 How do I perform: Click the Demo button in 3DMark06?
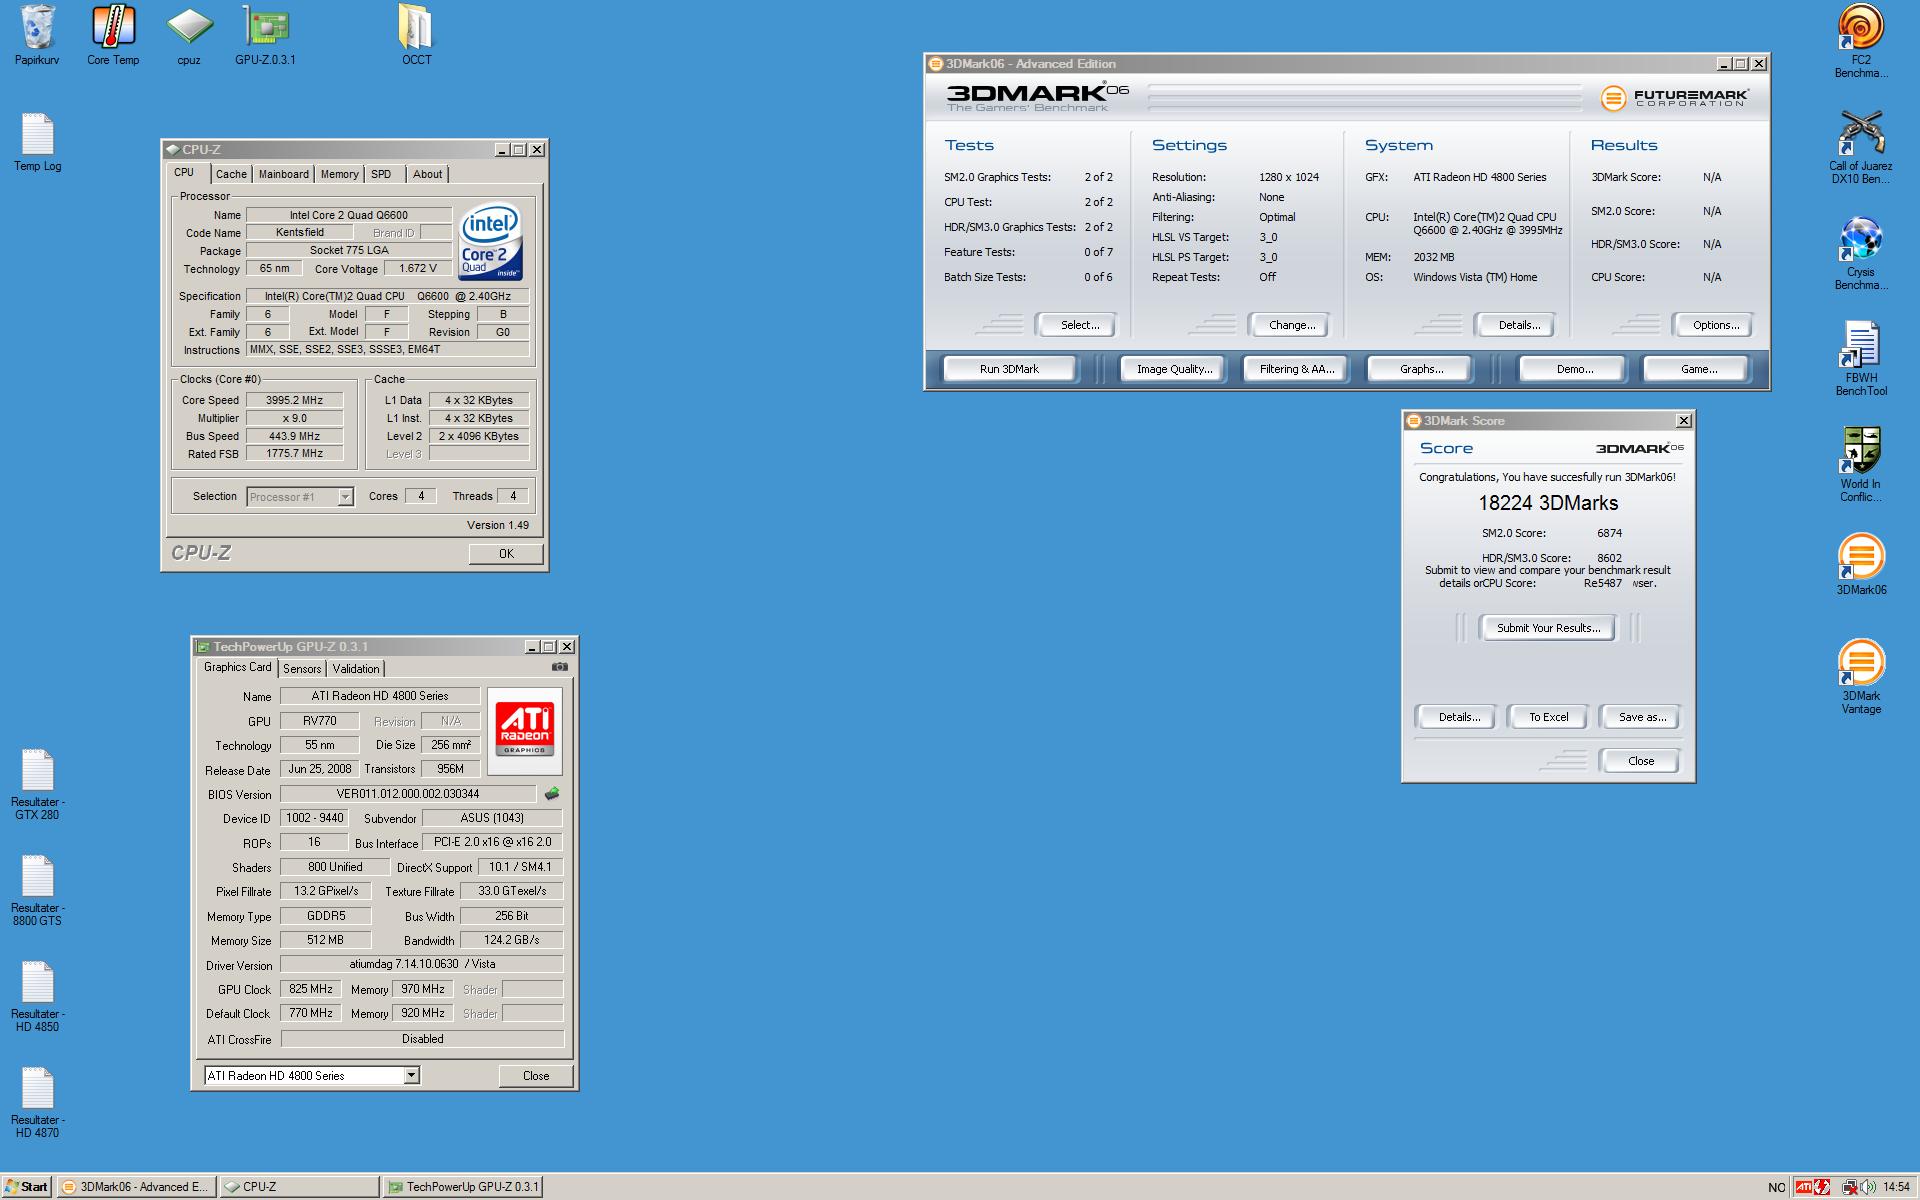1574,369
